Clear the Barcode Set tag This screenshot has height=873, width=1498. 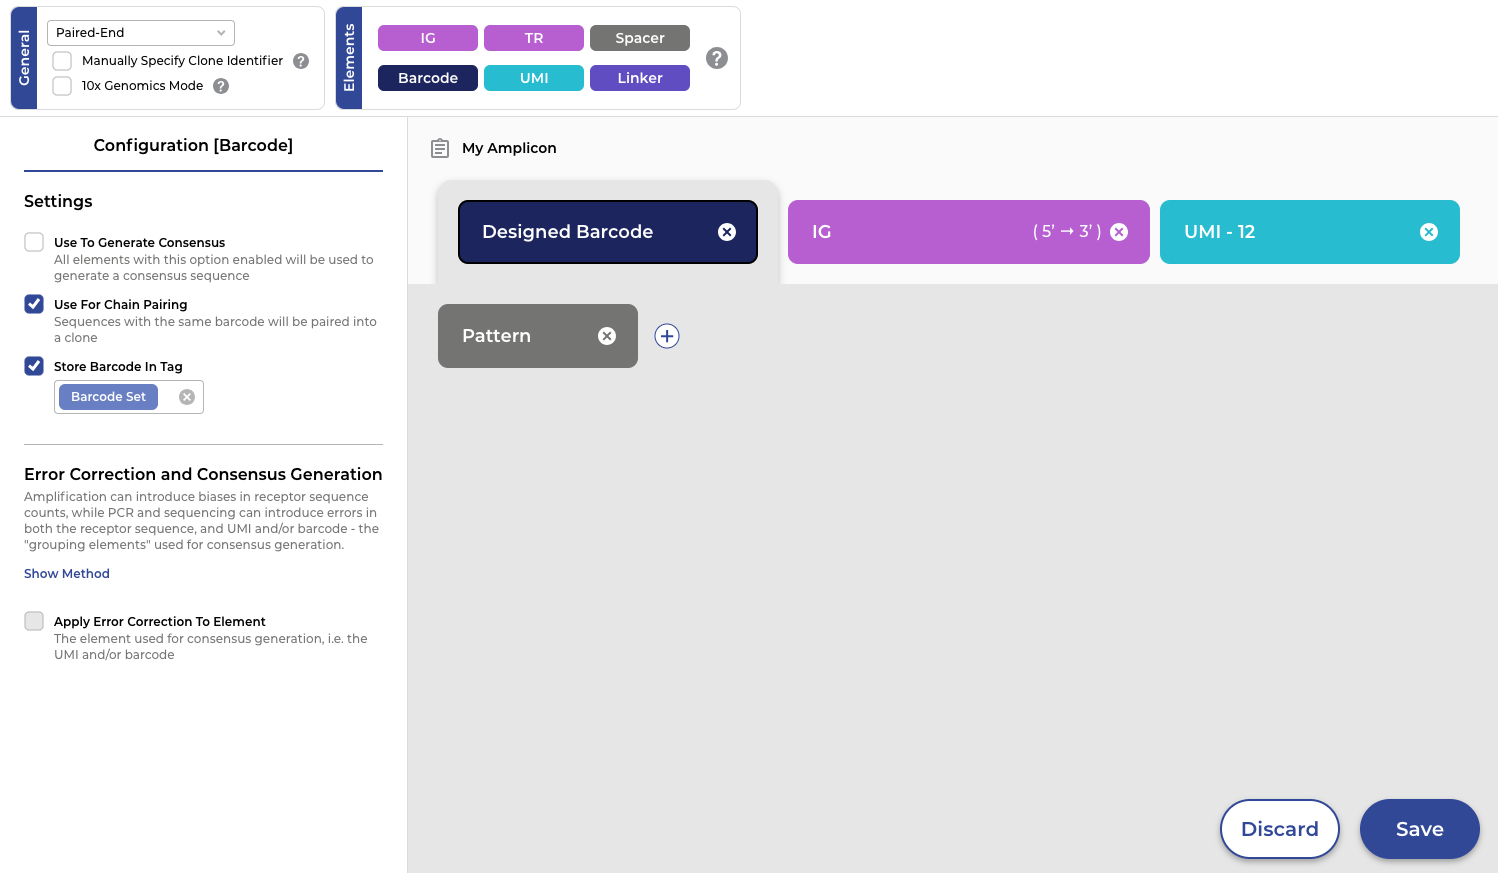(187, 397)
